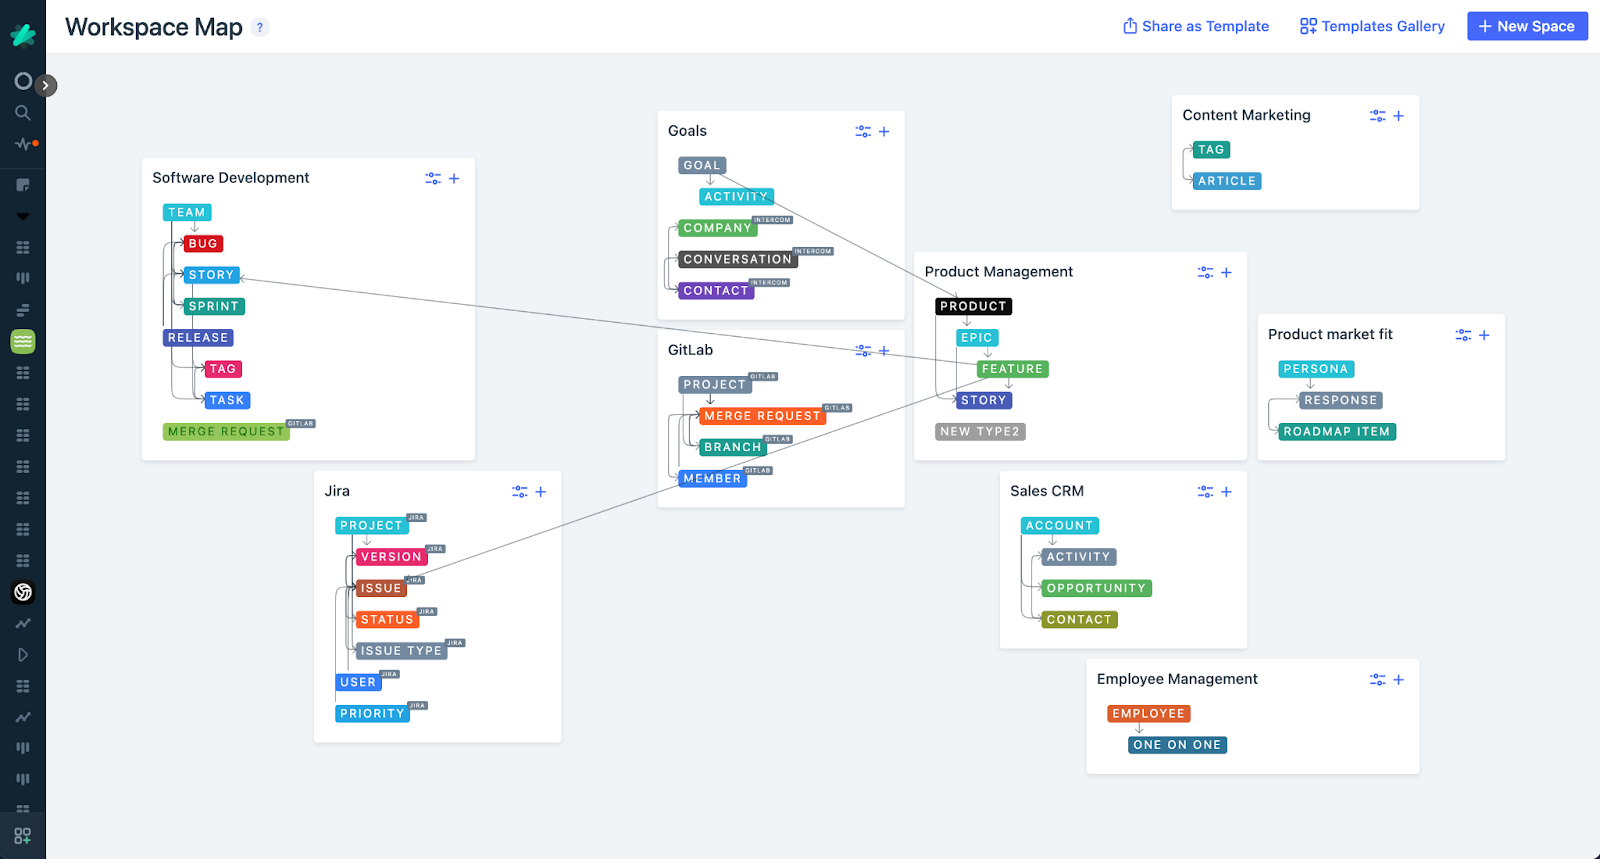Click the Jira space title
The width and height of the screenshot is (1600, 859).
337,492
